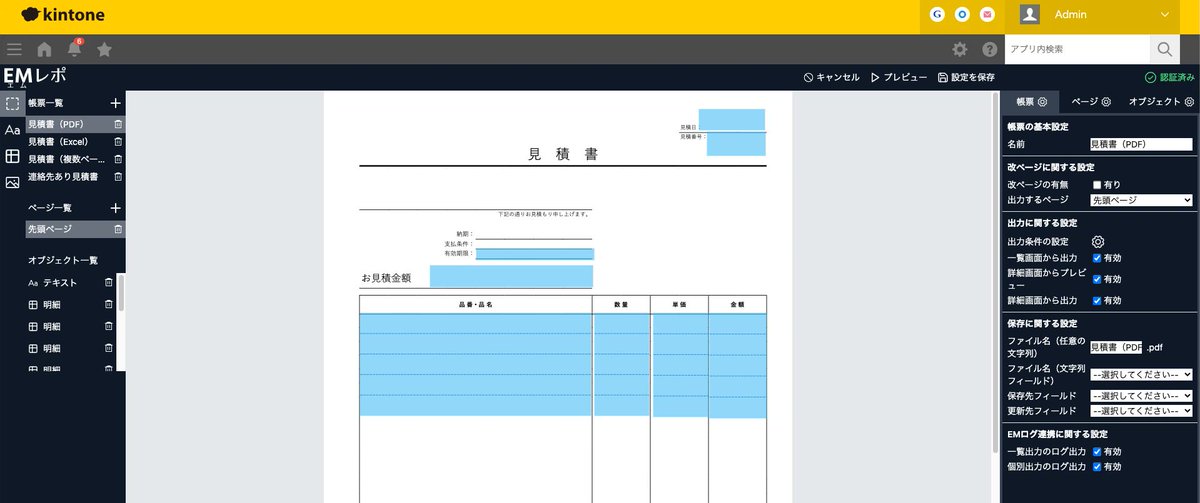Toggle 詳細画面からプレビュー 有効 checkbox
The height and width of the screenshot is (503, 1200).
[x=1097, y=279]
